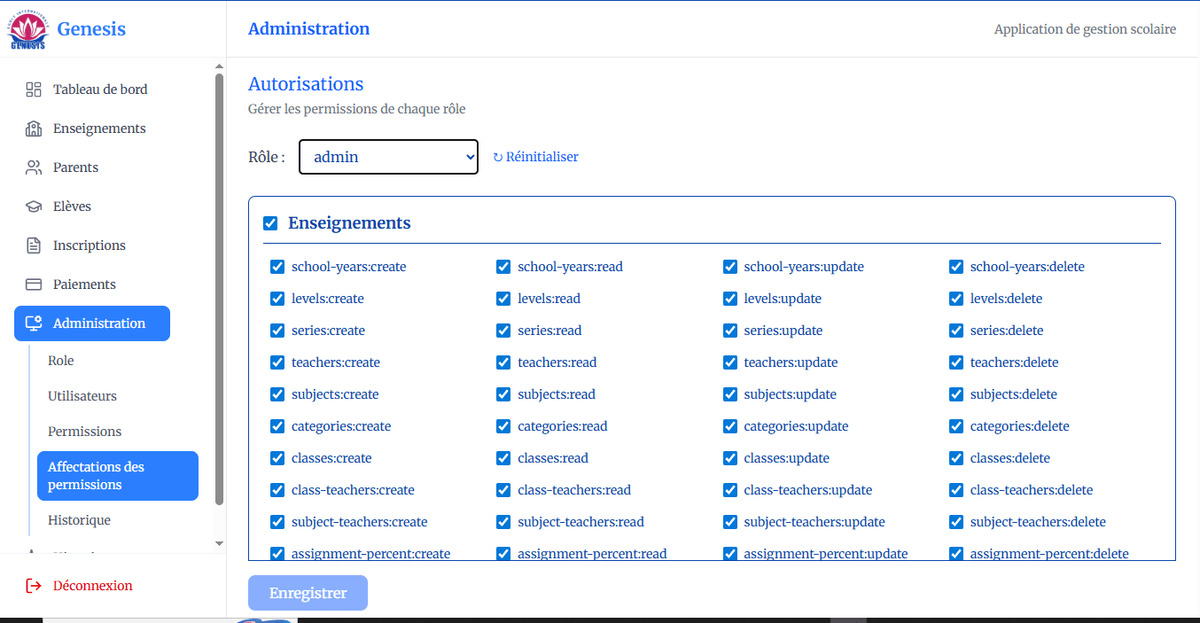
Task: Click the Administration page header title
Action: (x=309, y=29)
